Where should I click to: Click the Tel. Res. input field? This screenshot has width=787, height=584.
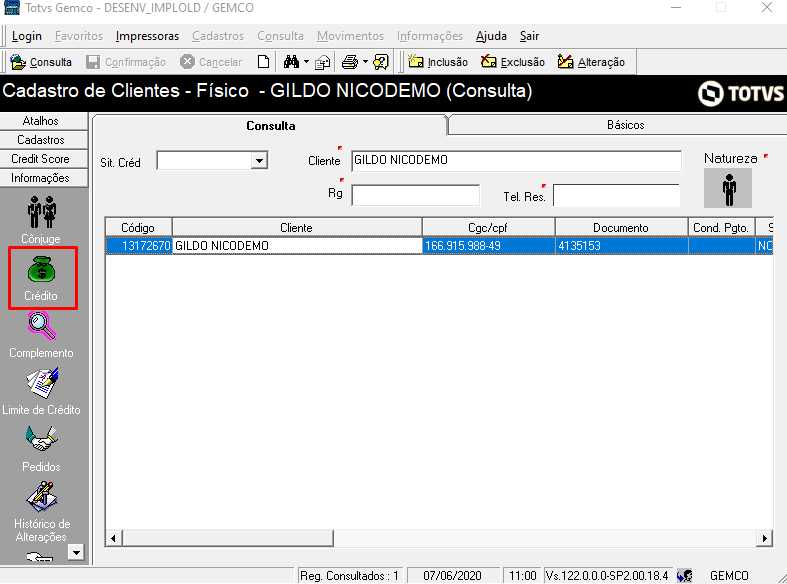coord(616,195)
